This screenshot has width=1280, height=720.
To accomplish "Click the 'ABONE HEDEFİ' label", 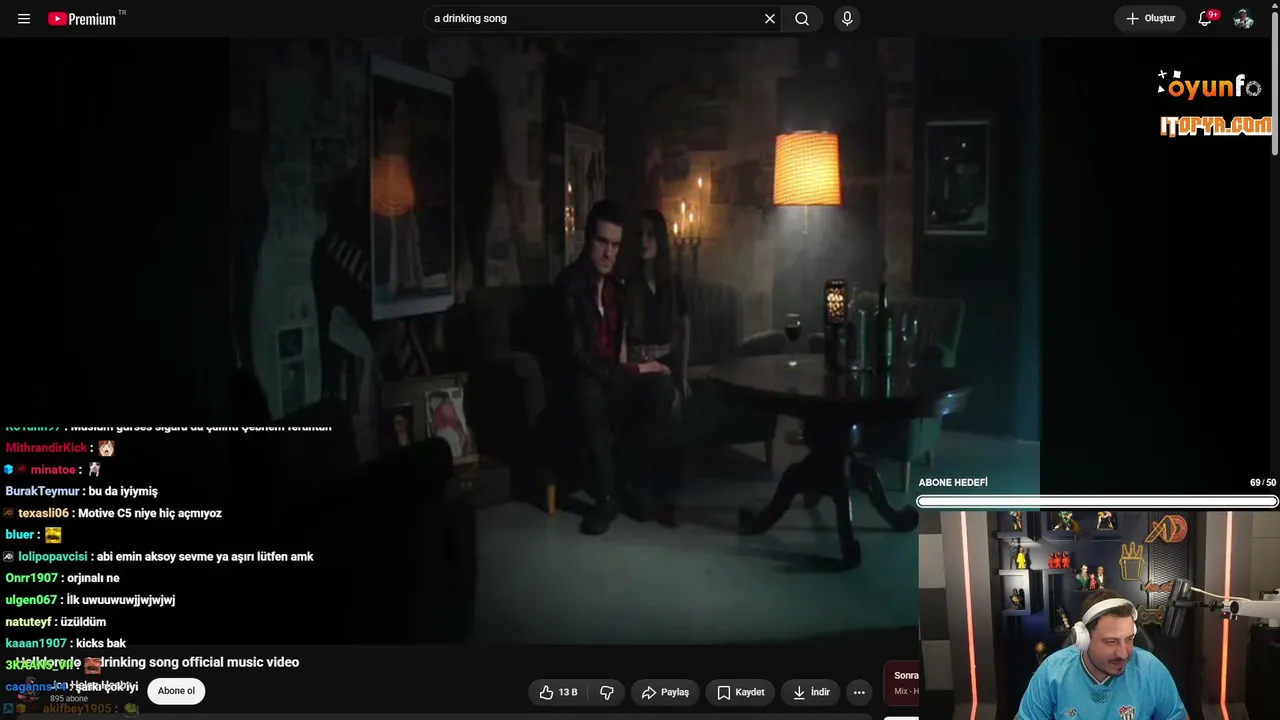I will click(x=953, y=483).
